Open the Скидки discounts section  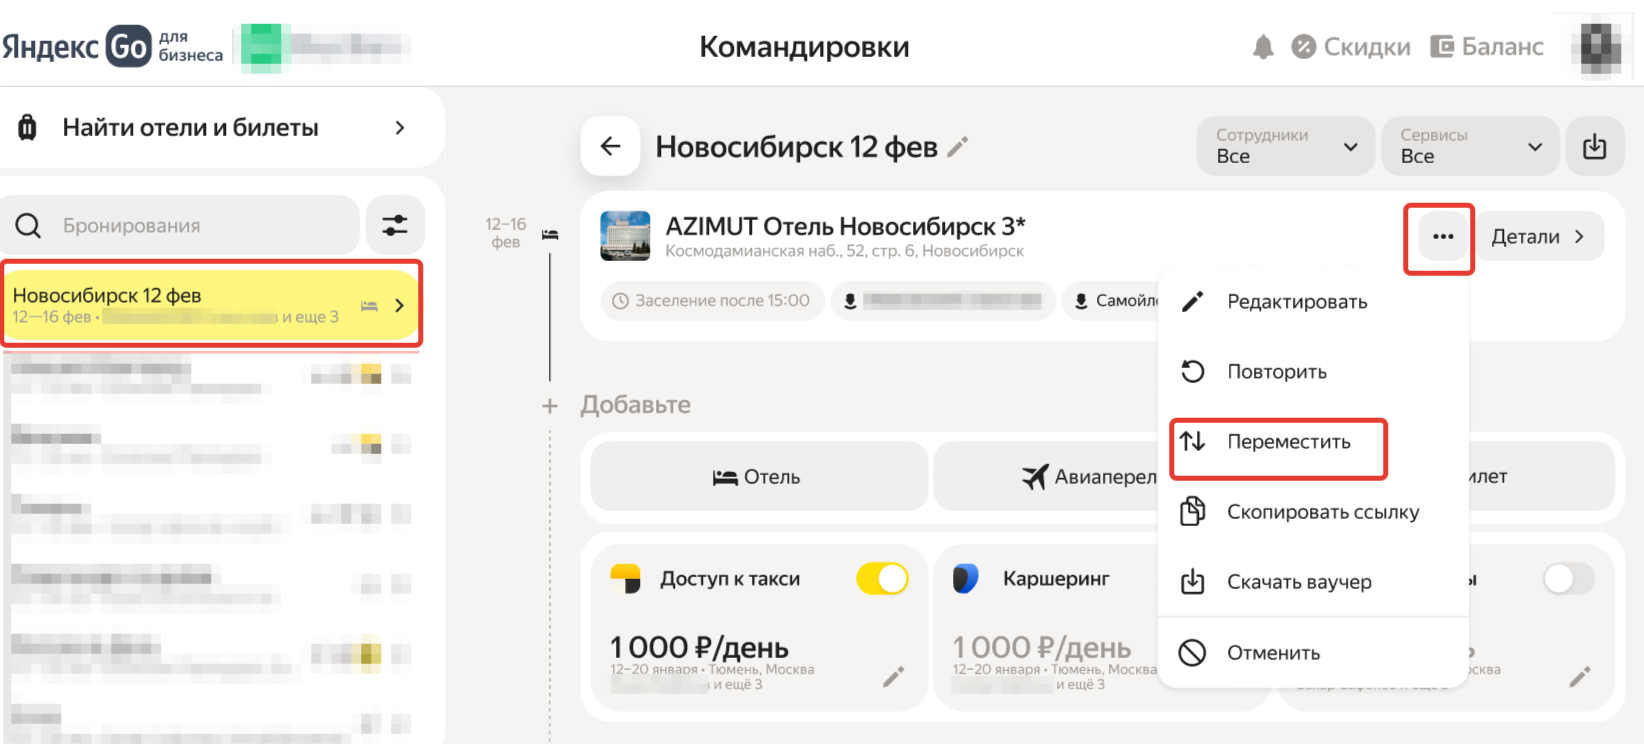point(1351,47)
